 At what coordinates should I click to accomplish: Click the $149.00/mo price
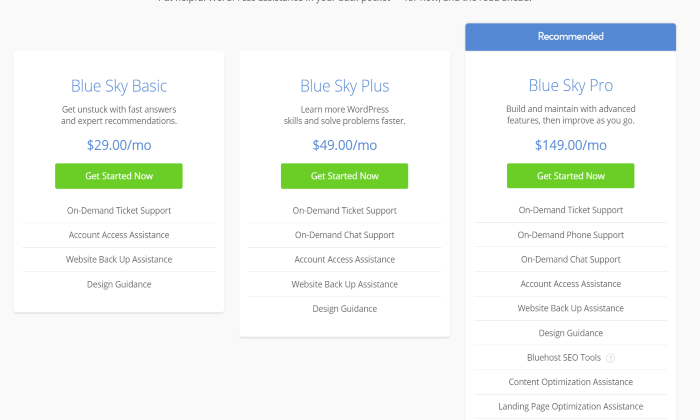coord(571,145)
